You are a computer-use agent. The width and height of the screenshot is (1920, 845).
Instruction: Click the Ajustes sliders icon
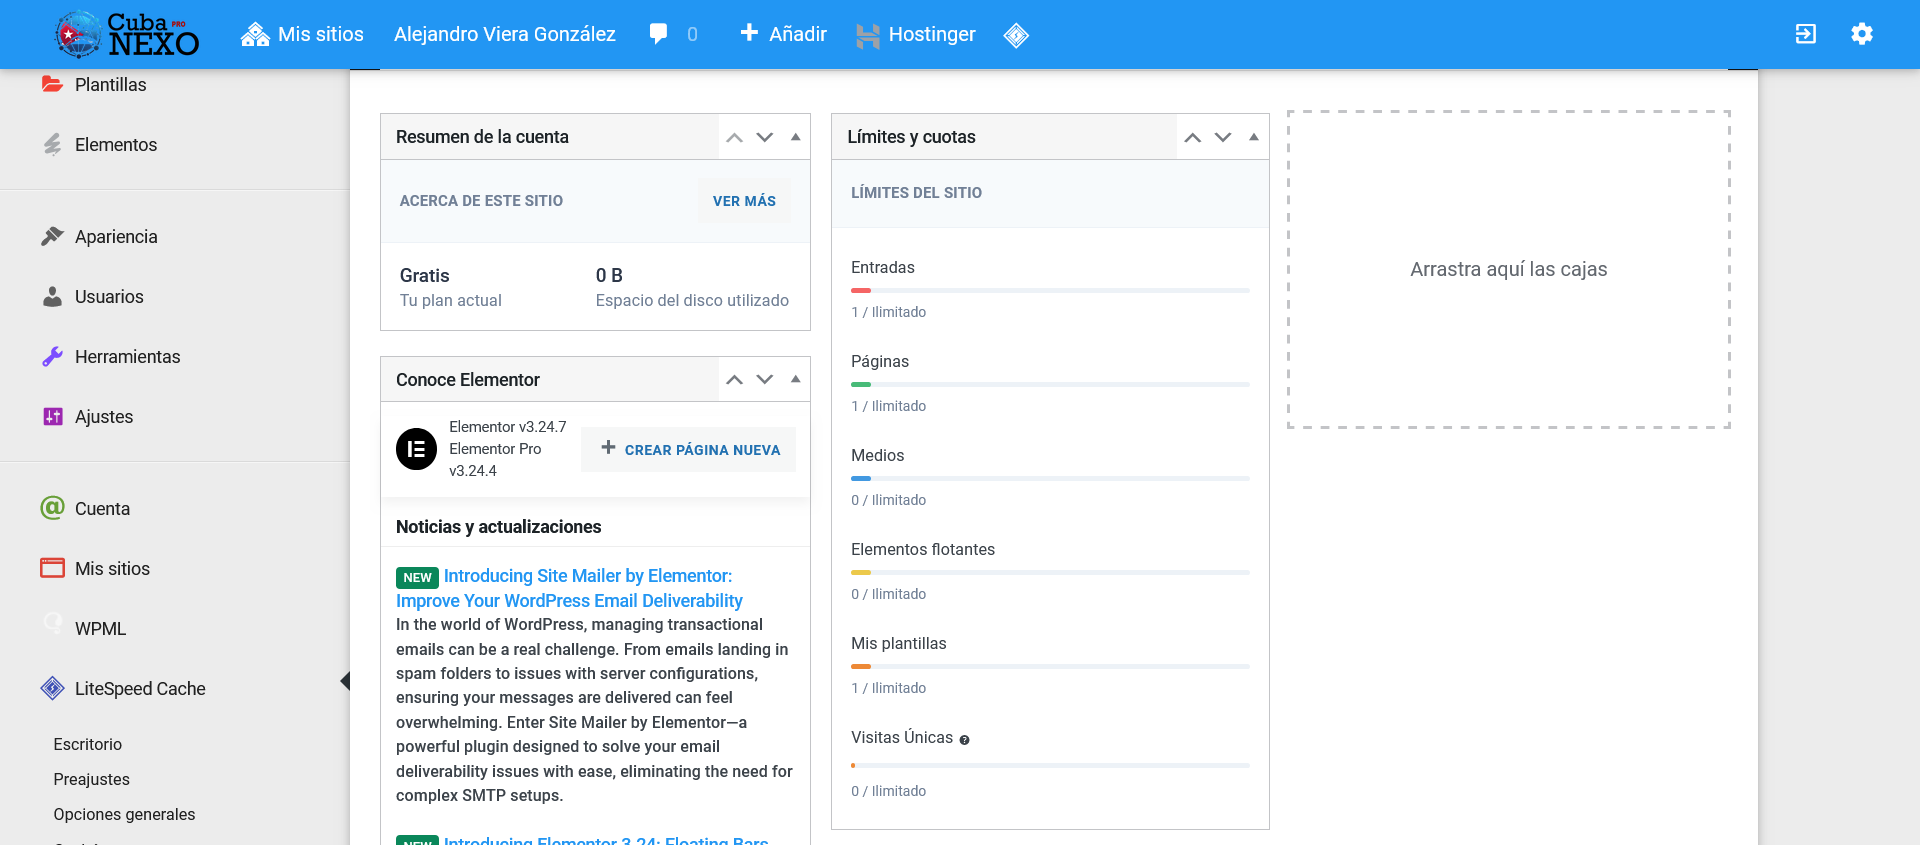click(52, 416)
